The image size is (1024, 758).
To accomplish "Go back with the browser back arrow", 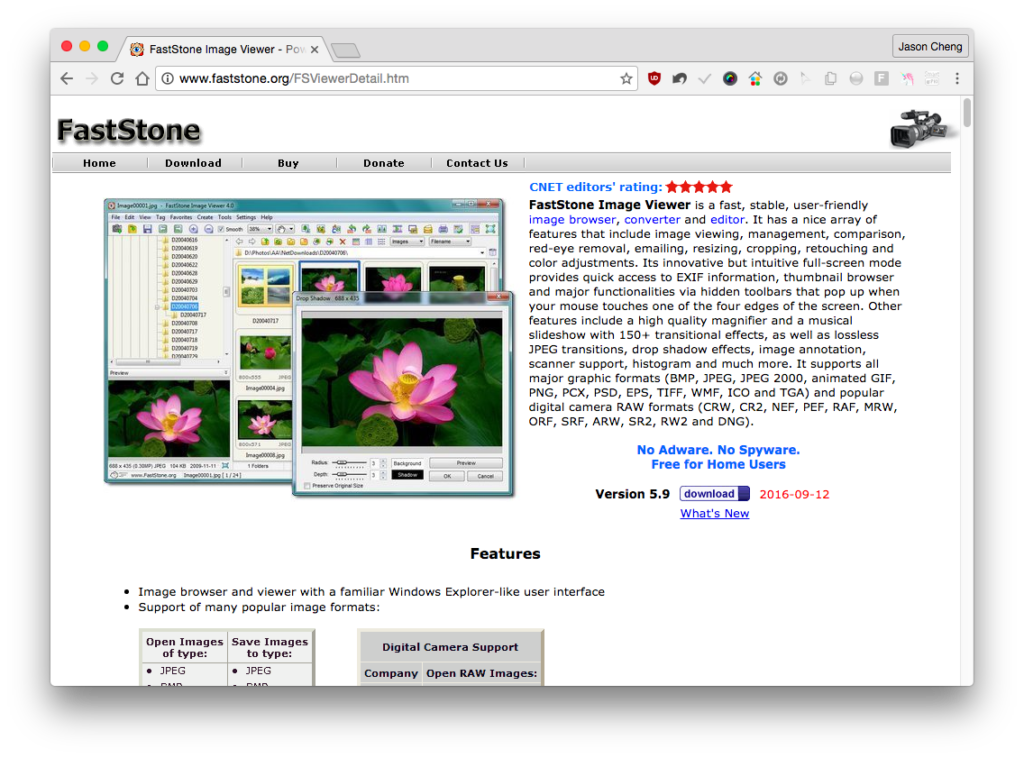I will [67, 79].
